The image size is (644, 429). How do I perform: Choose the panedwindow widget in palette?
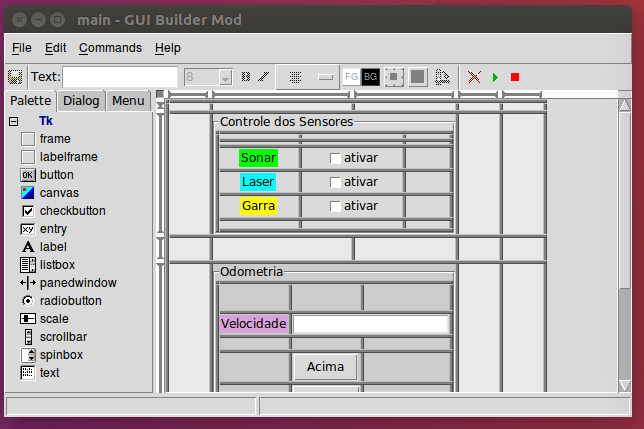pos(28,283)
